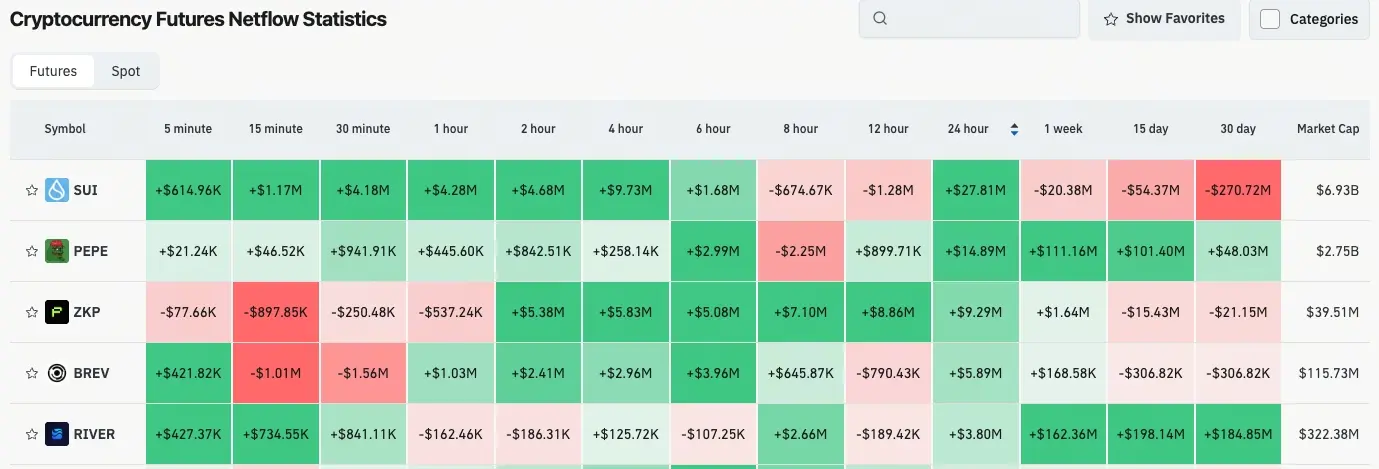
Task: Sort by 8 hour column
Action: (801, 129)
